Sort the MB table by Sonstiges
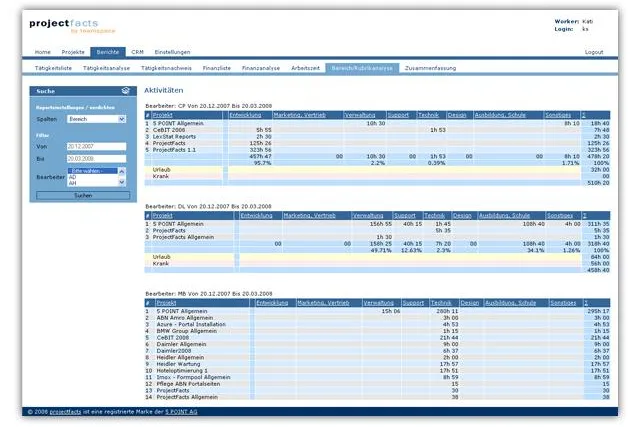This screenshot has height=427, width=640. pos(563,303)
